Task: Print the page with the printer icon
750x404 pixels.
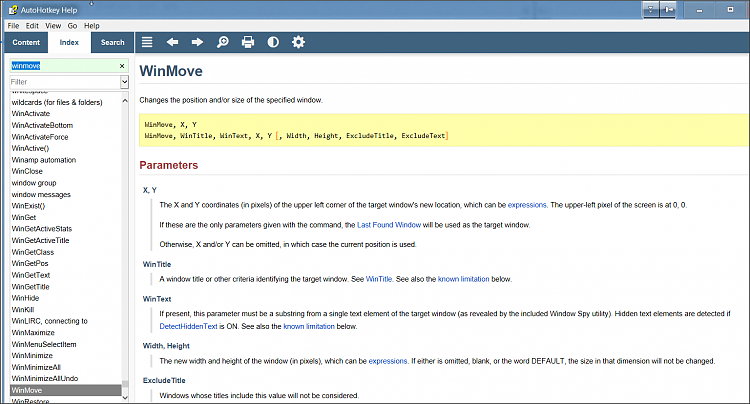Action: (248, 43)
